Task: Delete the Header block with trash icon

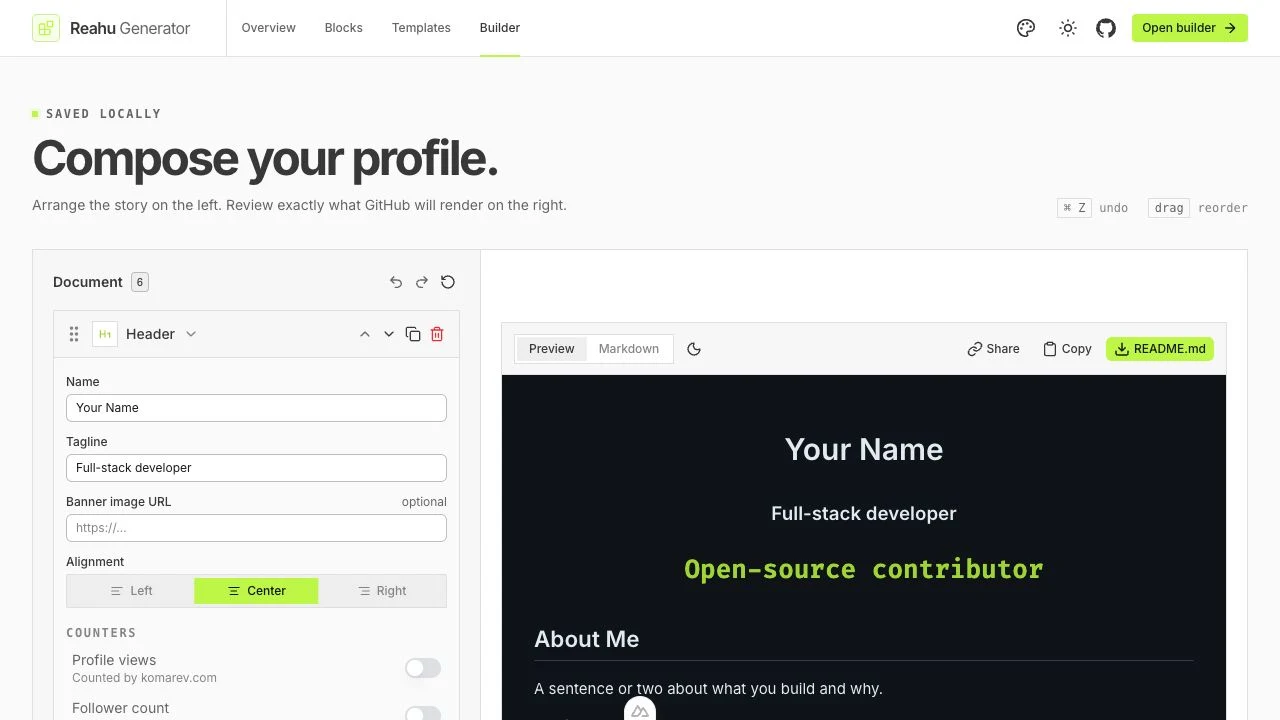Action: point(437,334)
